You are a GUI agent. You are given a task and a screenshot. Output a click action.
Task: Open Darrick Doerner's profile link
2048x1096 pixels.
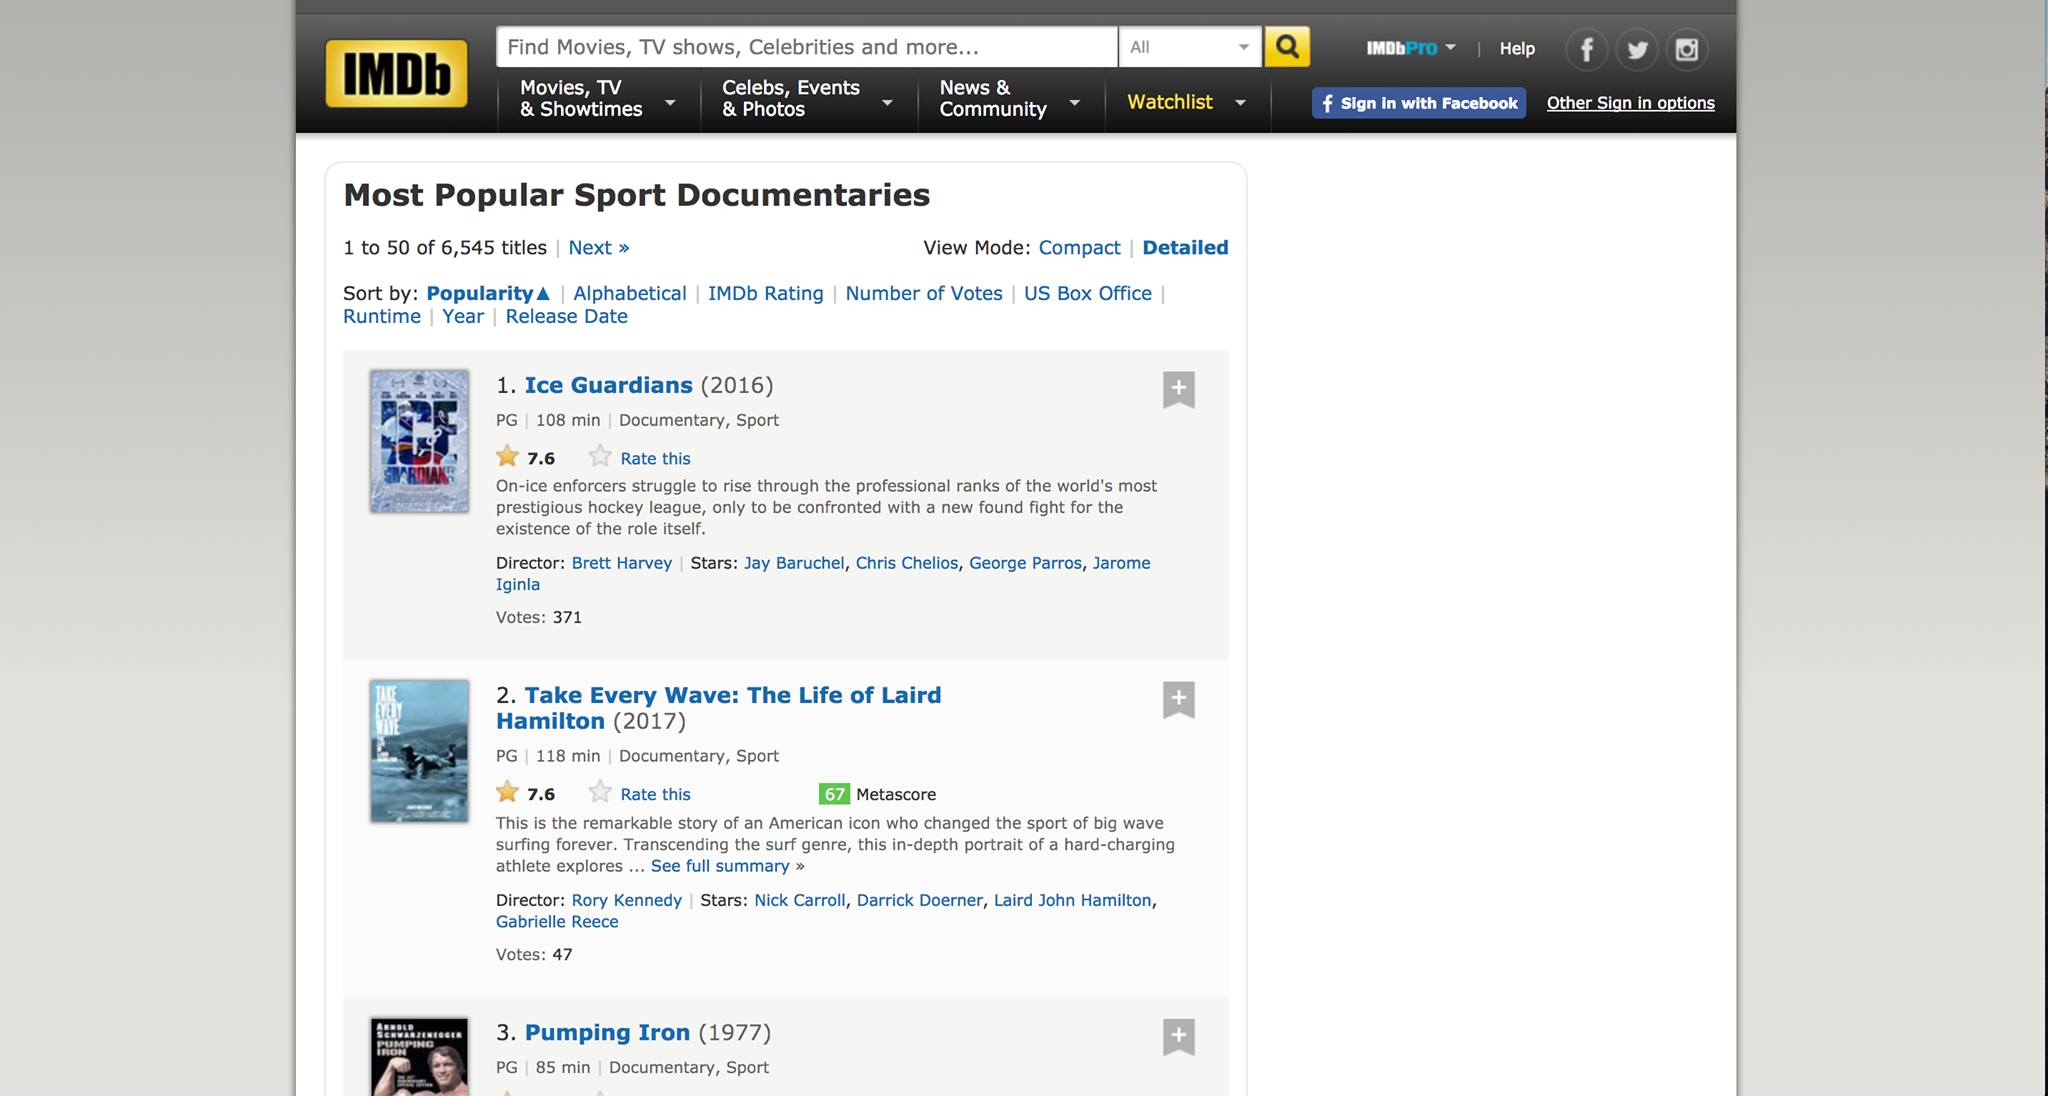pos(920,900)
